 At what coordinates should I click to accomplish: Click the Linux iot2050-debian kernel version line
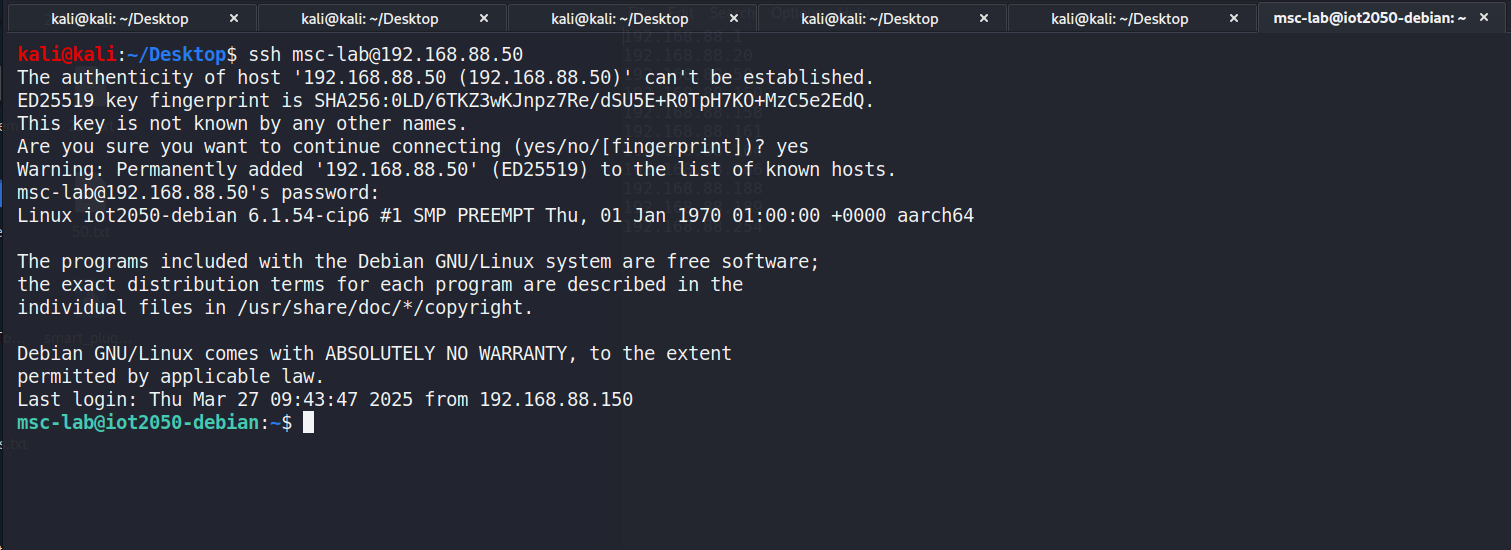[495, 215]
